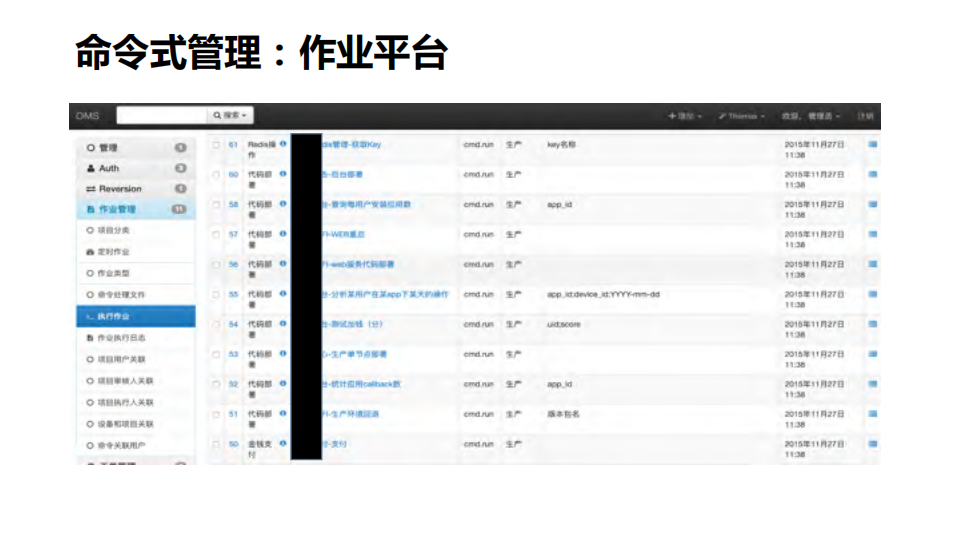The image size is (959, 539).
Task: Open the blue detail icon for row 53
Action: click(873, 354)
